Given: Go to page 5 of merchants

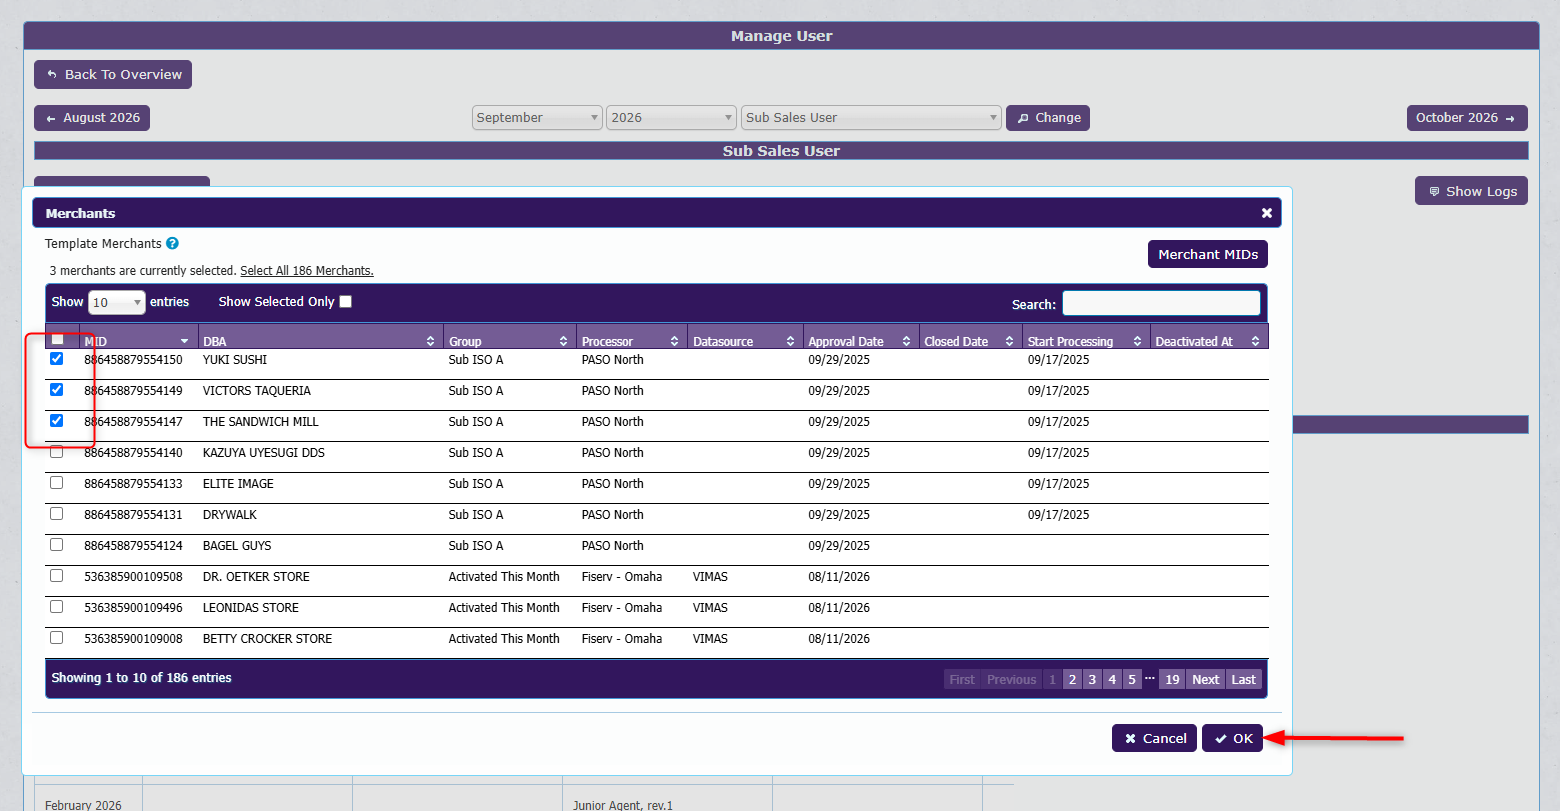Looking at the screenshot, I should pos(1132,679).
